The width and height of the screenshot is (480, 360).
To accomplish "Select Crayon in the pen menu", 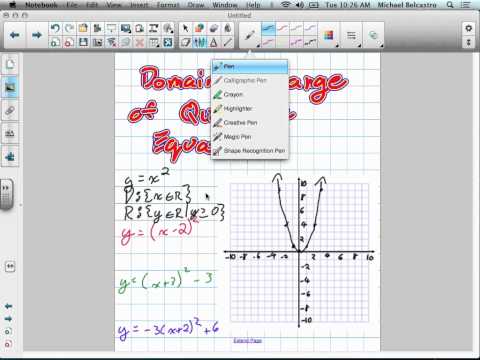I will (250, 94).
